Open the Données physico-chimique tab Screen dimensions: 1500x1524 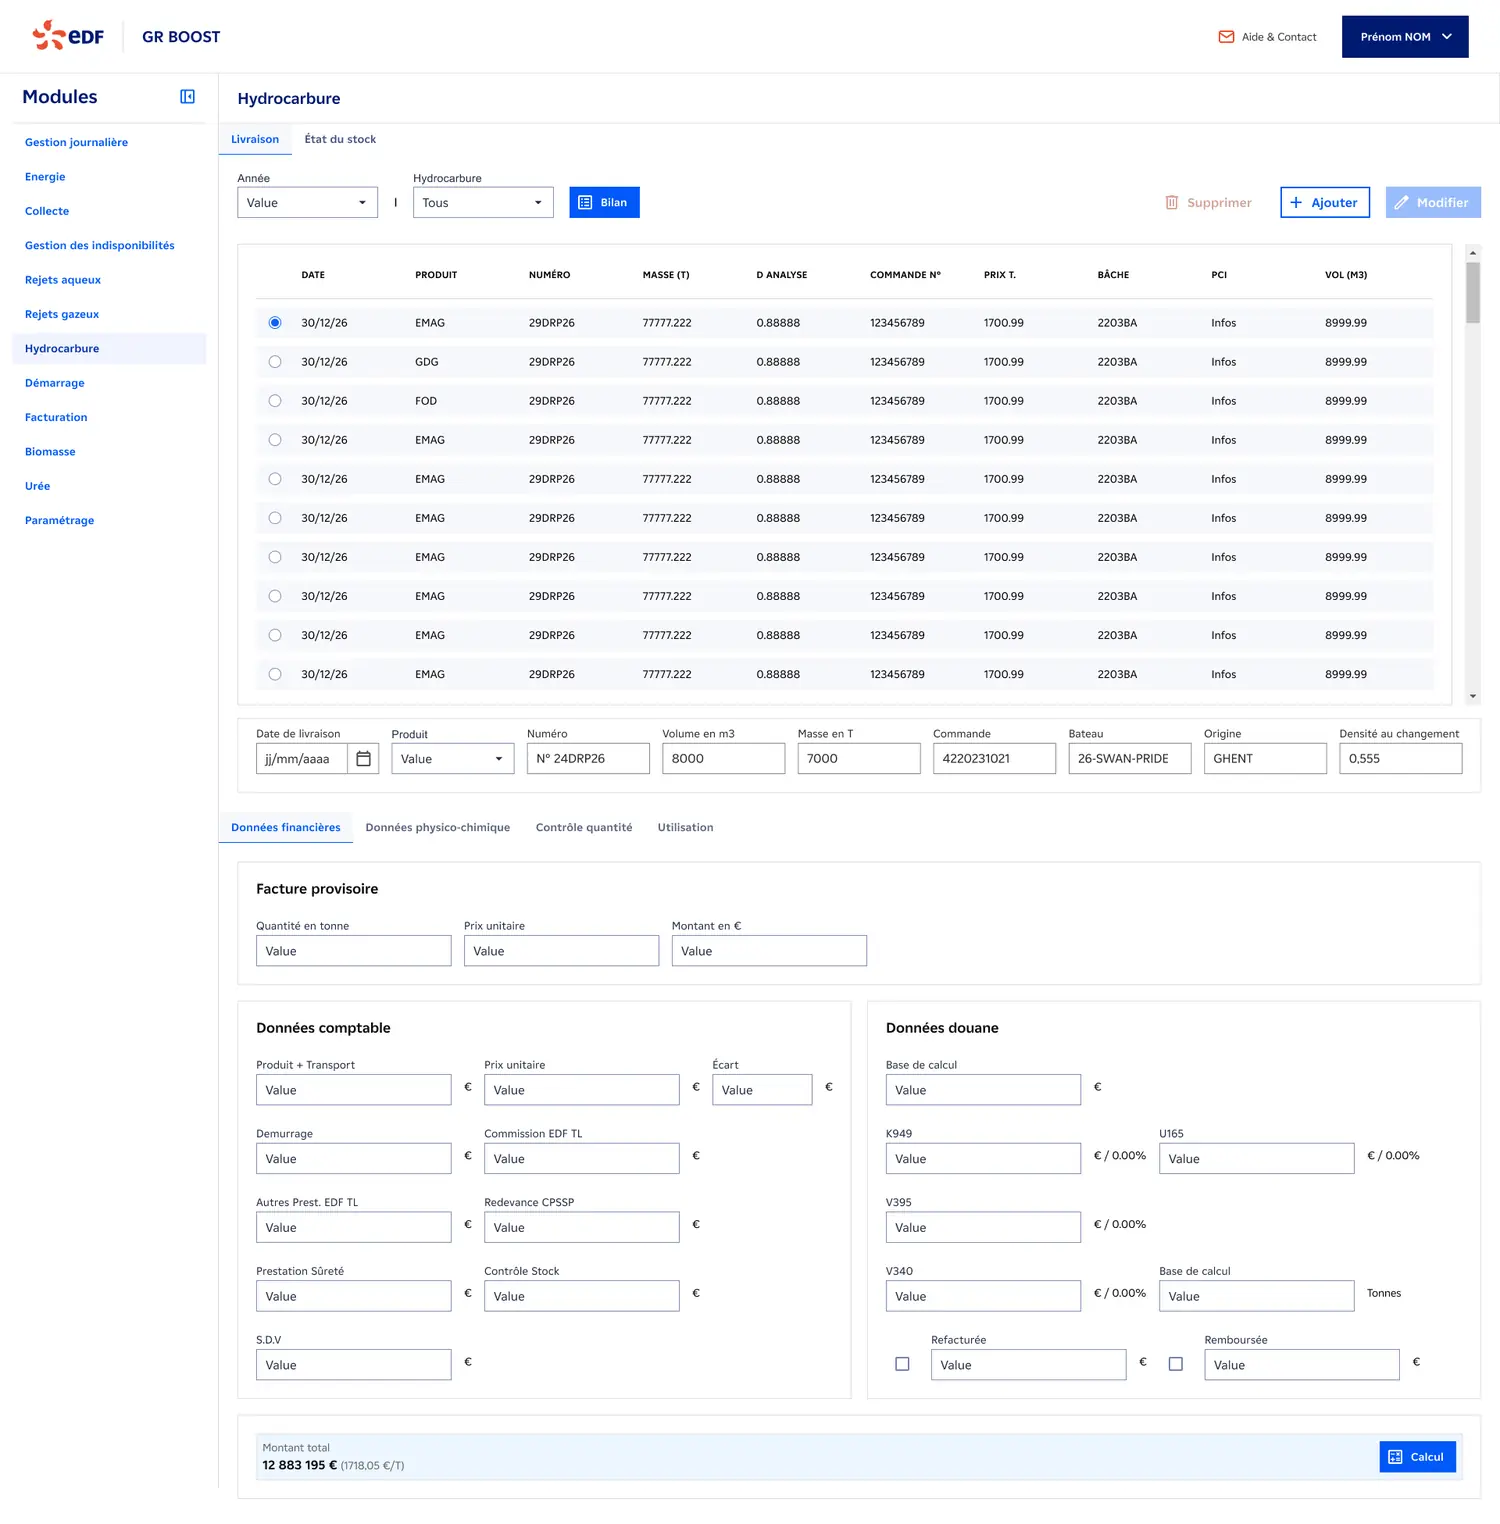tap(438, 828)
